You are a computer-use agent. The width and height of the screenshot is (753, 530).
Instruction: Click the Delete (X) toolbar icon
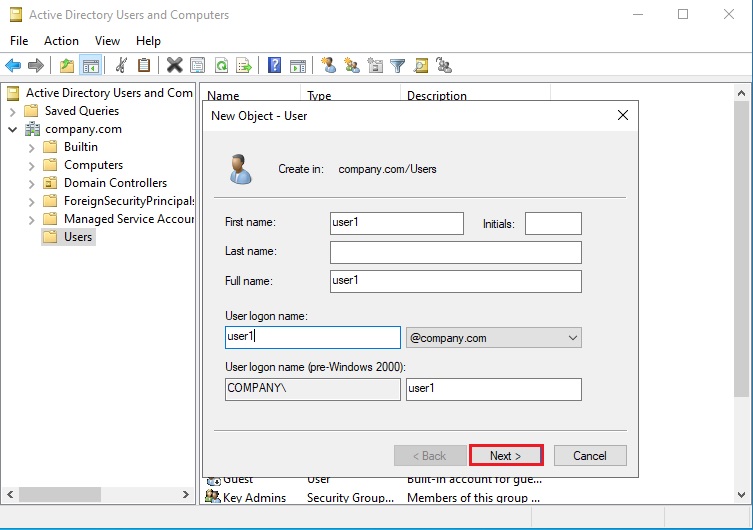[x=174, y=66]
